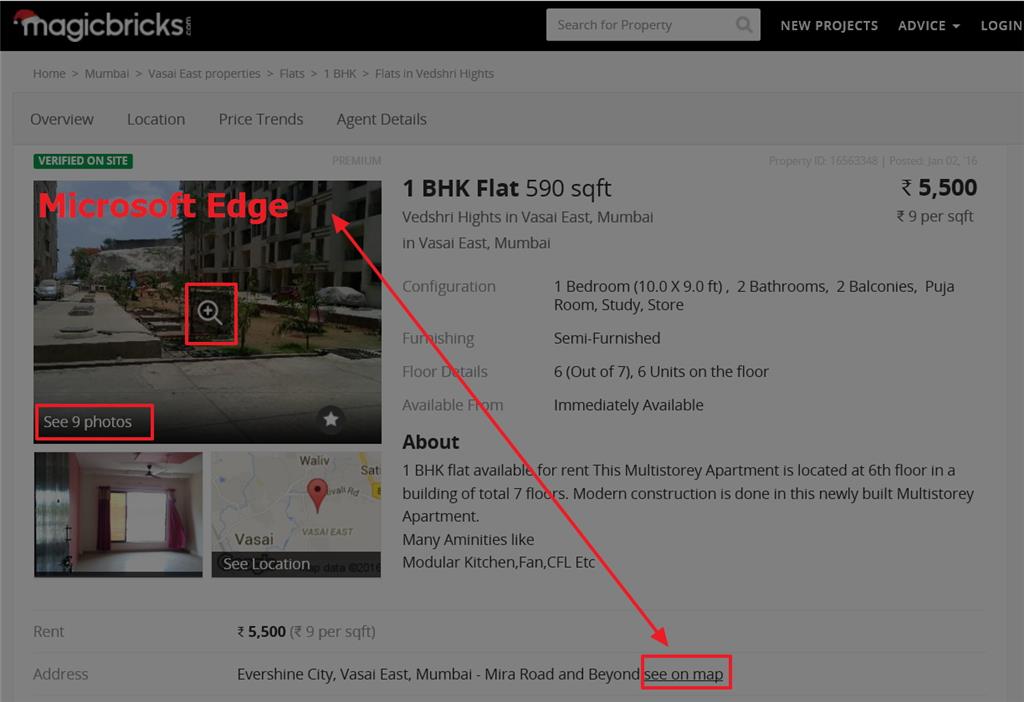
Task: Click '₹ 9 per sqft' under the top price
Action: (935, 216)
